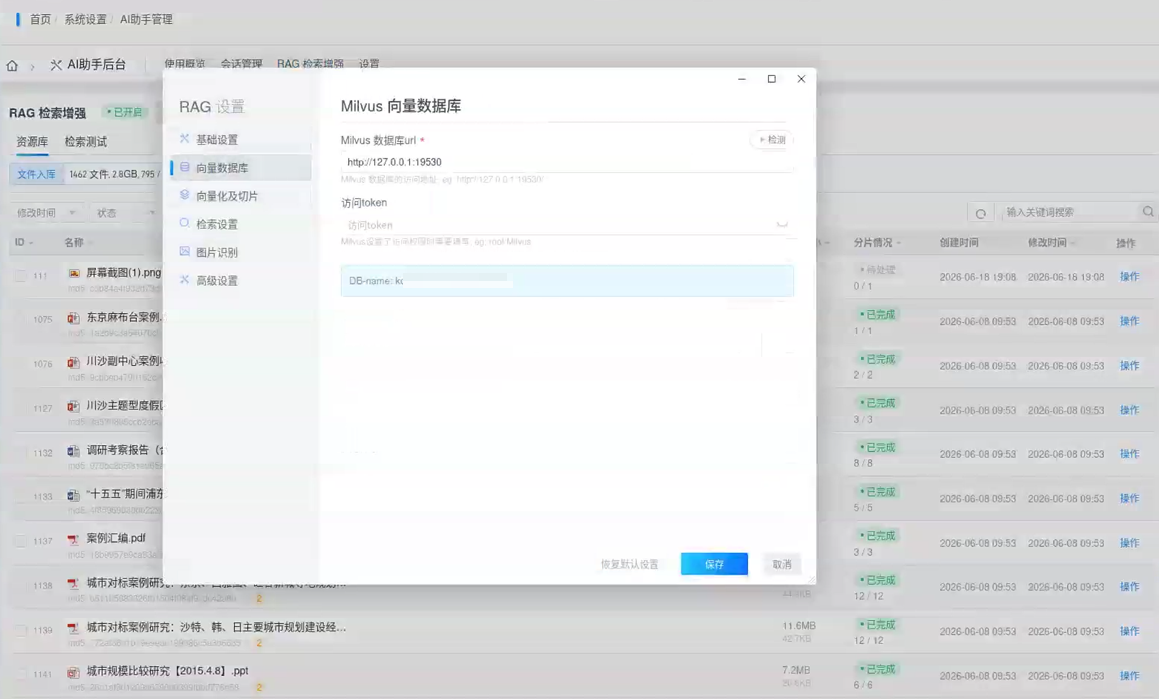Image resolution: width=1159 pixels, height=699 pixels.
Task: Tick checkbox for row ID 1127
Action: coord(21,409)
